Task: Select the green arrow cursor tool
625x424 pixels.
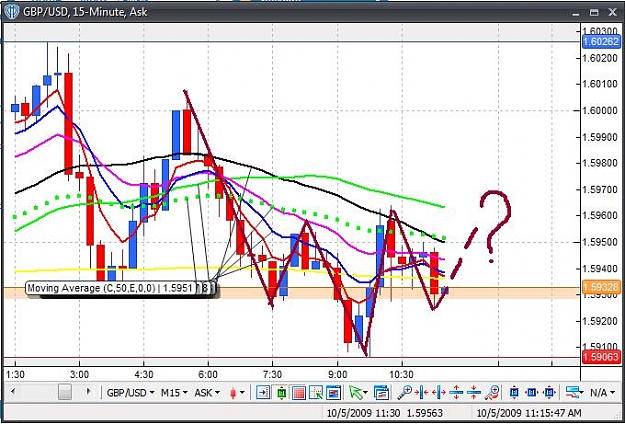Action: pyautogui.click(x=357, y=393)
